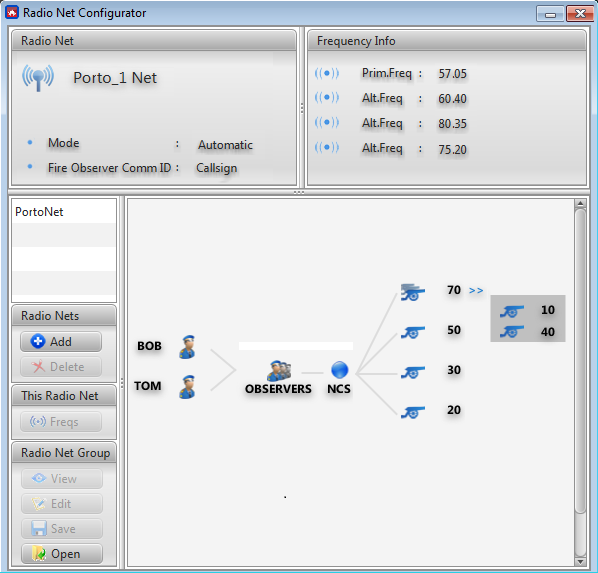Select the OBSERVERS group icon
Screen dimensions: 598x573
click(279, 370)
